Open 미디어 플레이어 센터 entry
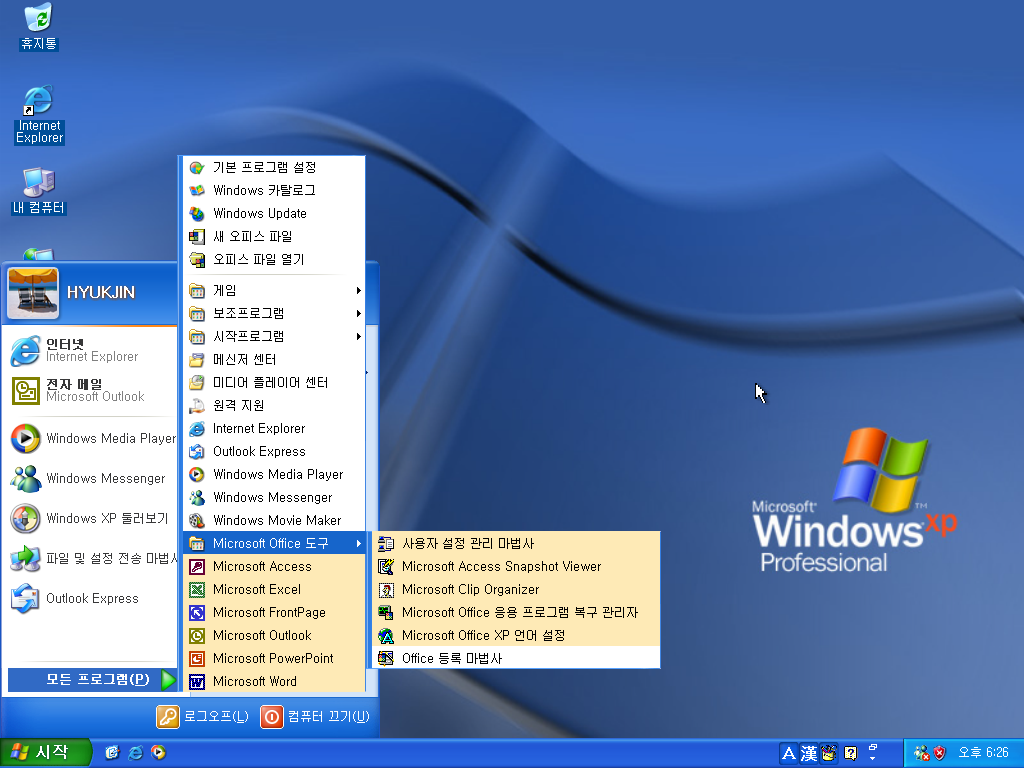This screenshot has height=768, width=1024. (x=274, y=382)
